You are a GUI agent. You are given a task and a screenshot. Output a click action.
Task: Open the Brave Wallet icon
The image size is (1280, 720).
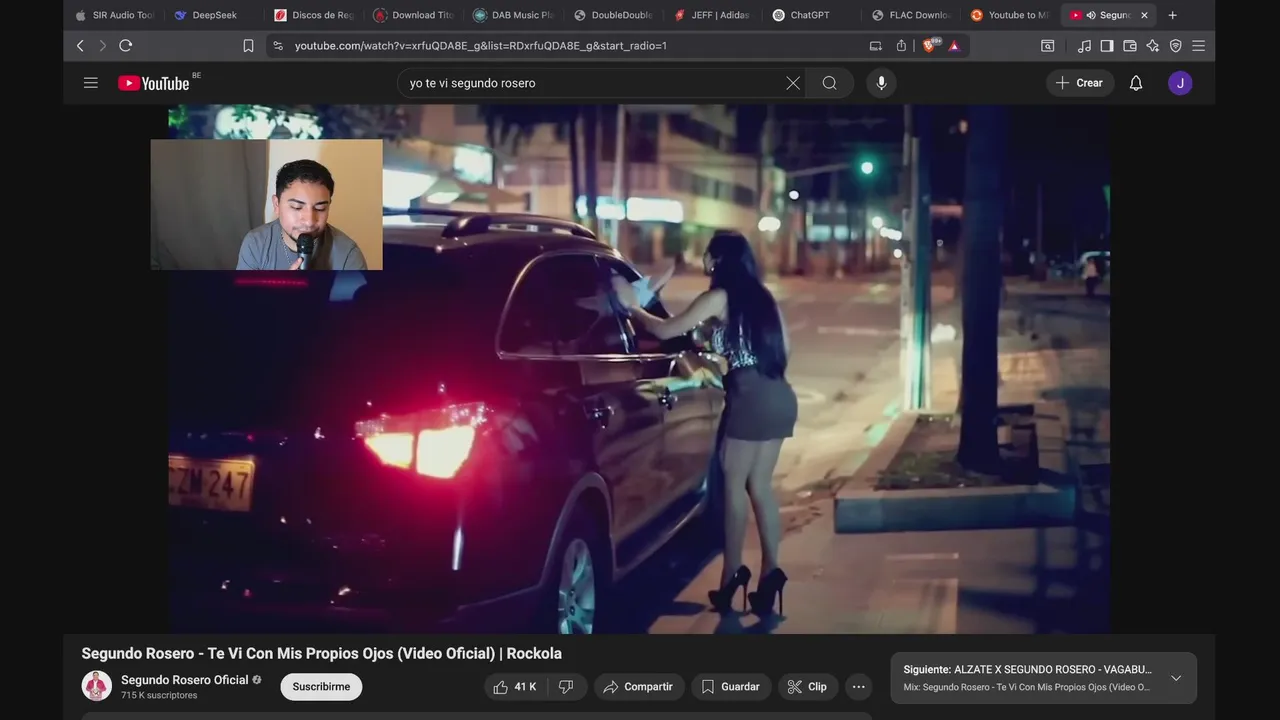[x=1130, y=45]
